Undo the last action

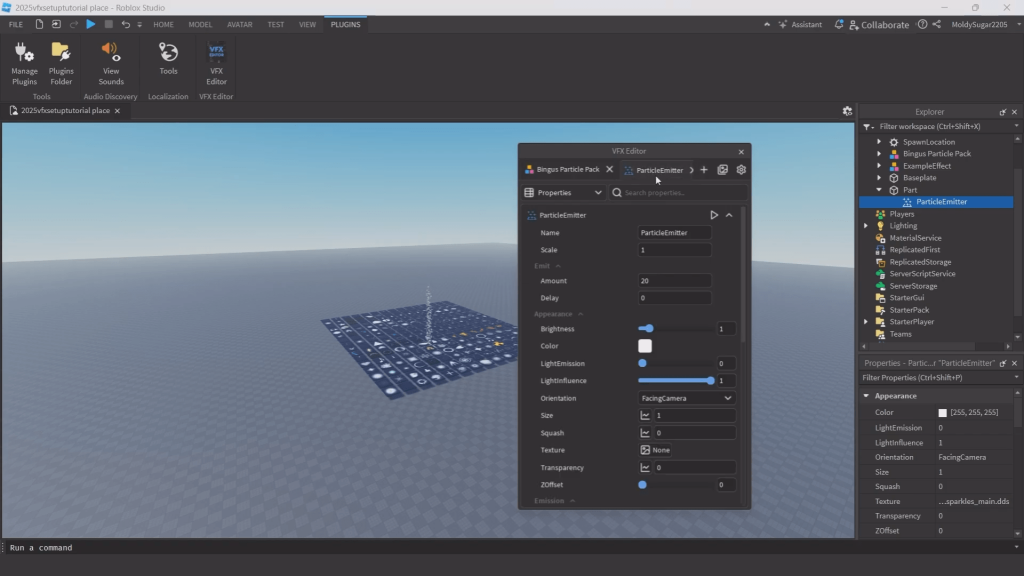(125, 24)
